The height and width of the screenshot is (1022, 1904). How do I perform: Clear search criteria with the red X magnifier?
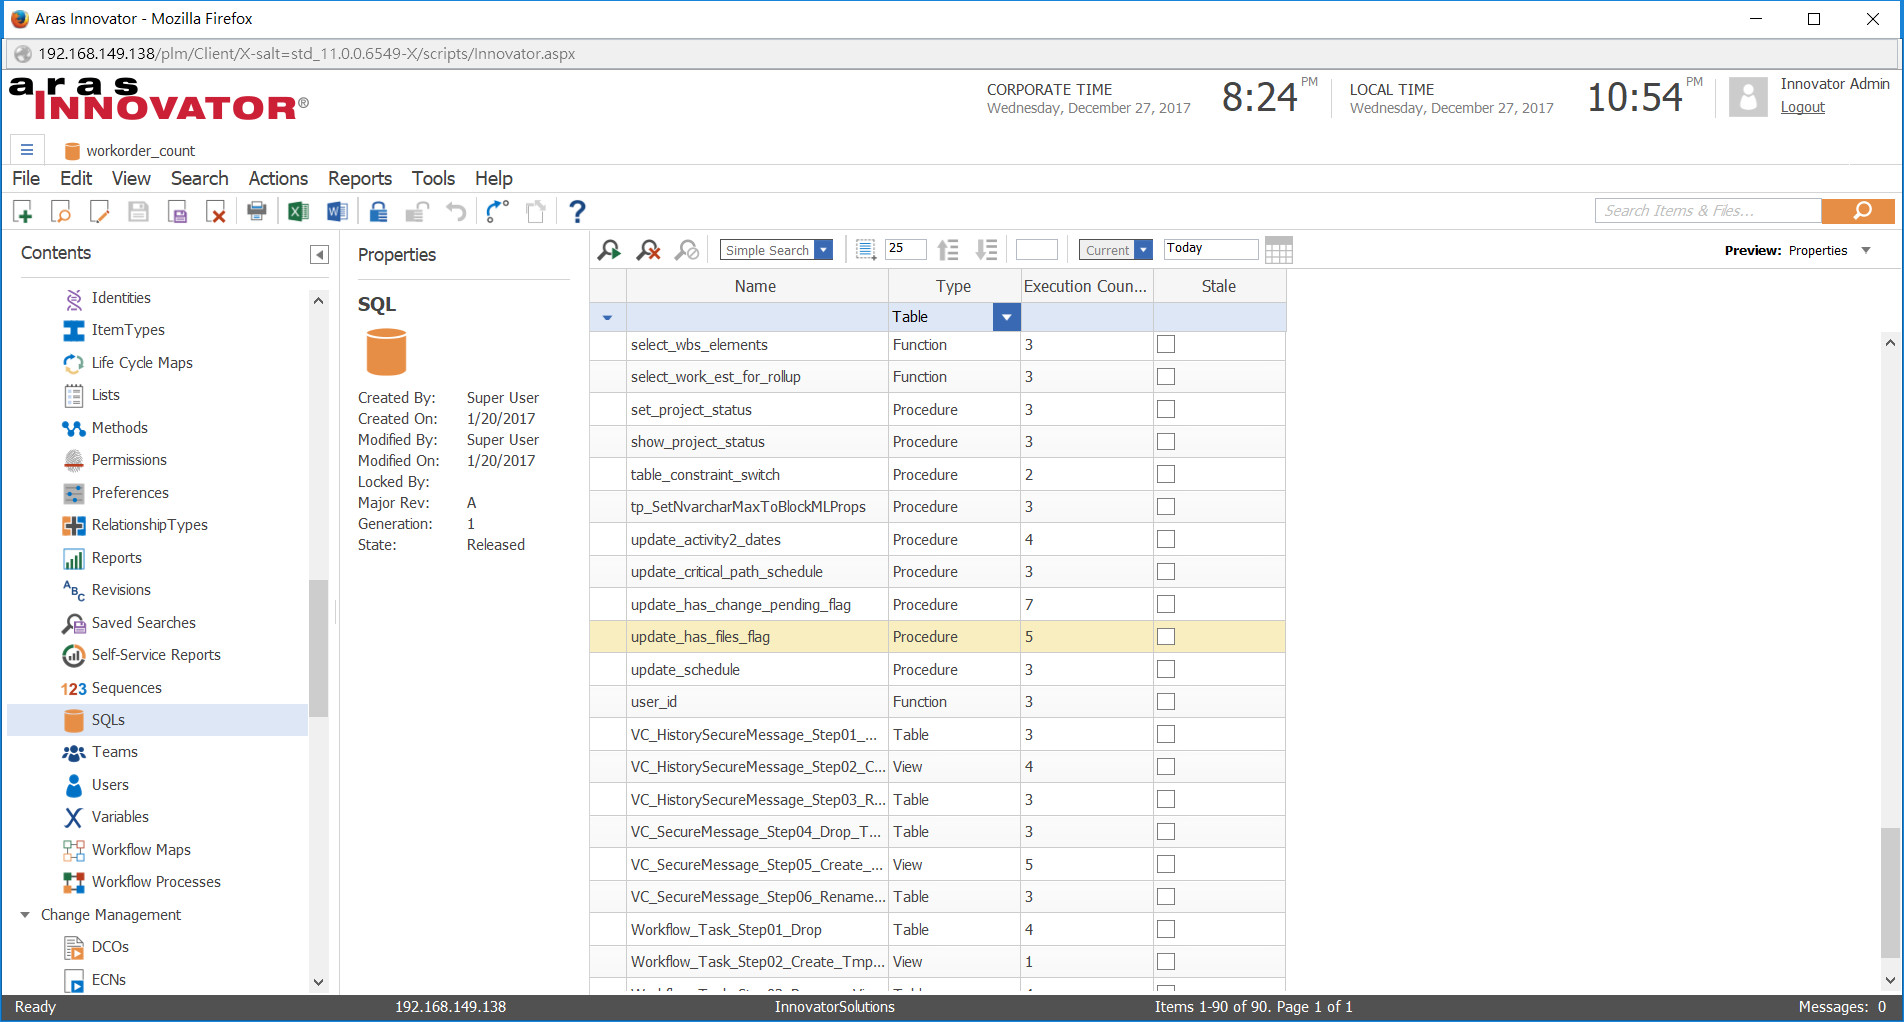pyautogui.click(x=648, y=250)
